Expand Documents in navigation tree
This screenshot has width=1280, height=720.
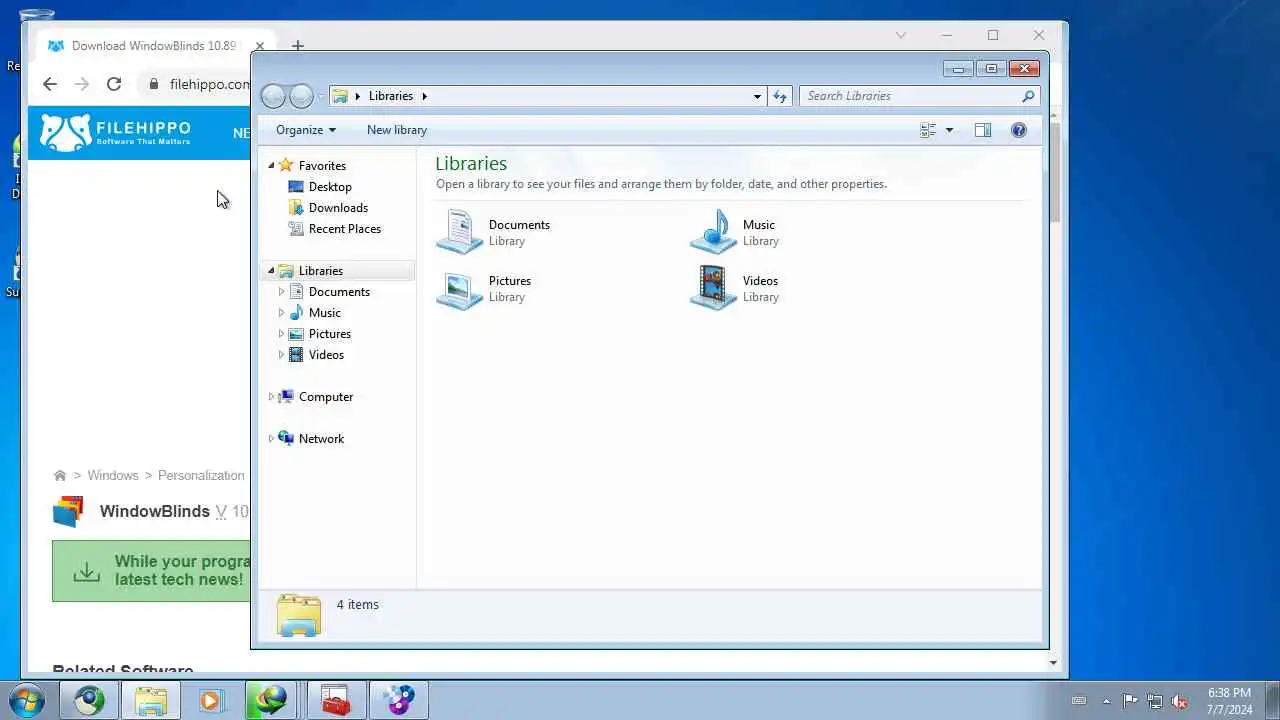pyautogui.click(x=281, y=292)
